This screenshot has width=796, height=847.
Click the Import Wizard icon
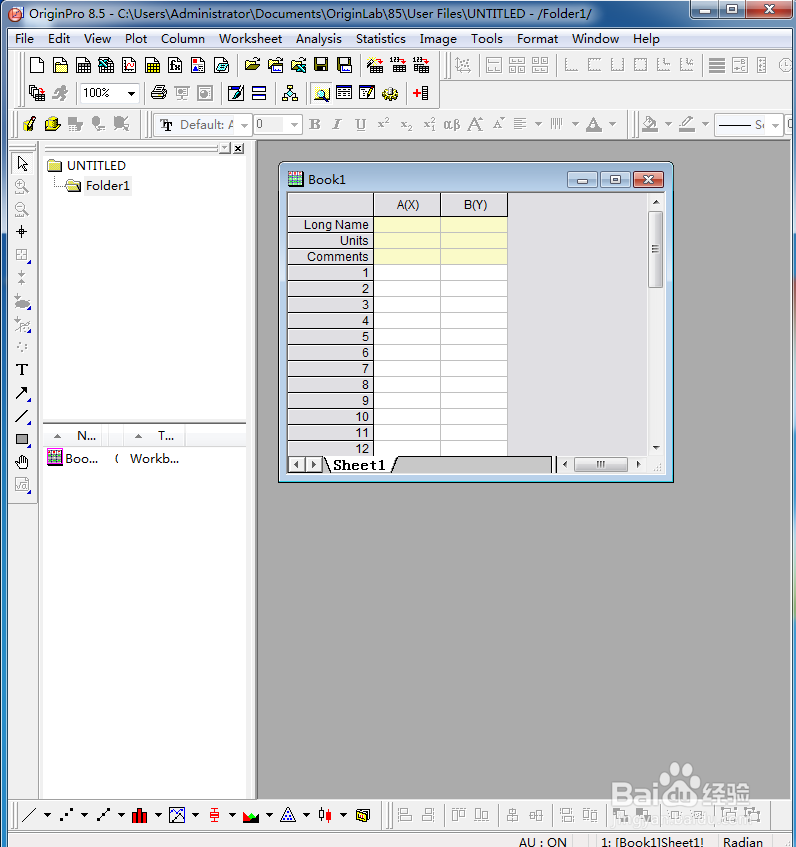pyautogui.click(x=375, y=65)
